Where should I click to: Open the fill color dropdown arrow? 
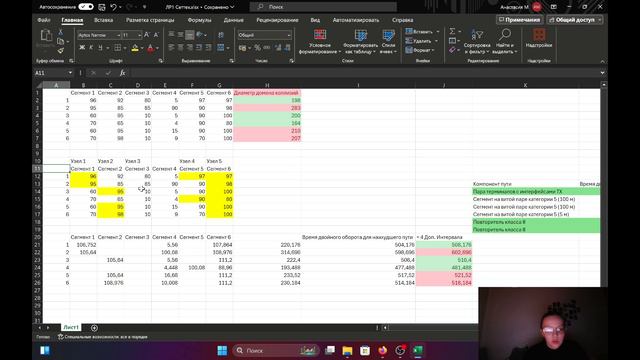coord(142,48)
